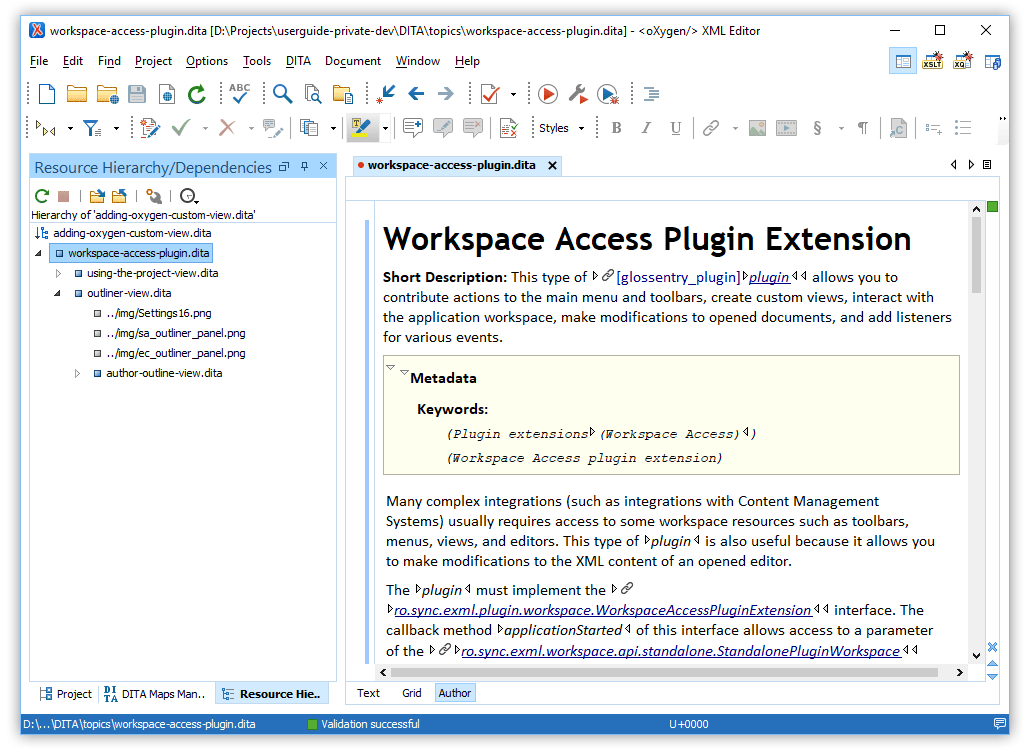Collapse outliner-view.dita tree node

(x=57, y=293)
